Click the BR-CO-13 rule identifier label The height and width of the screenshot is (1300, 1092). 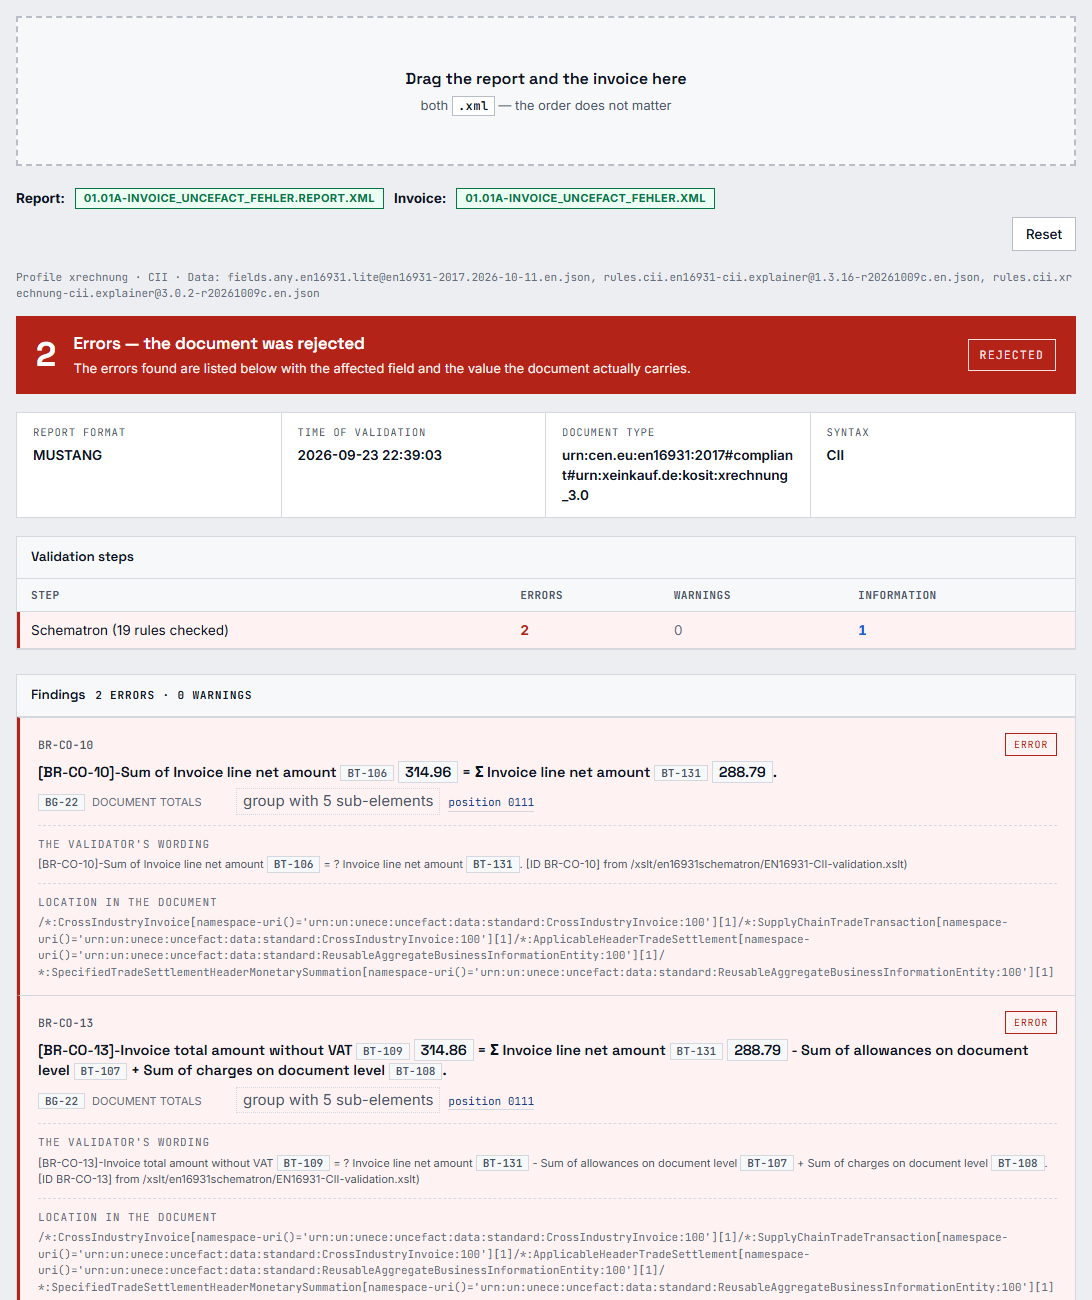[x=66, y=1023]
